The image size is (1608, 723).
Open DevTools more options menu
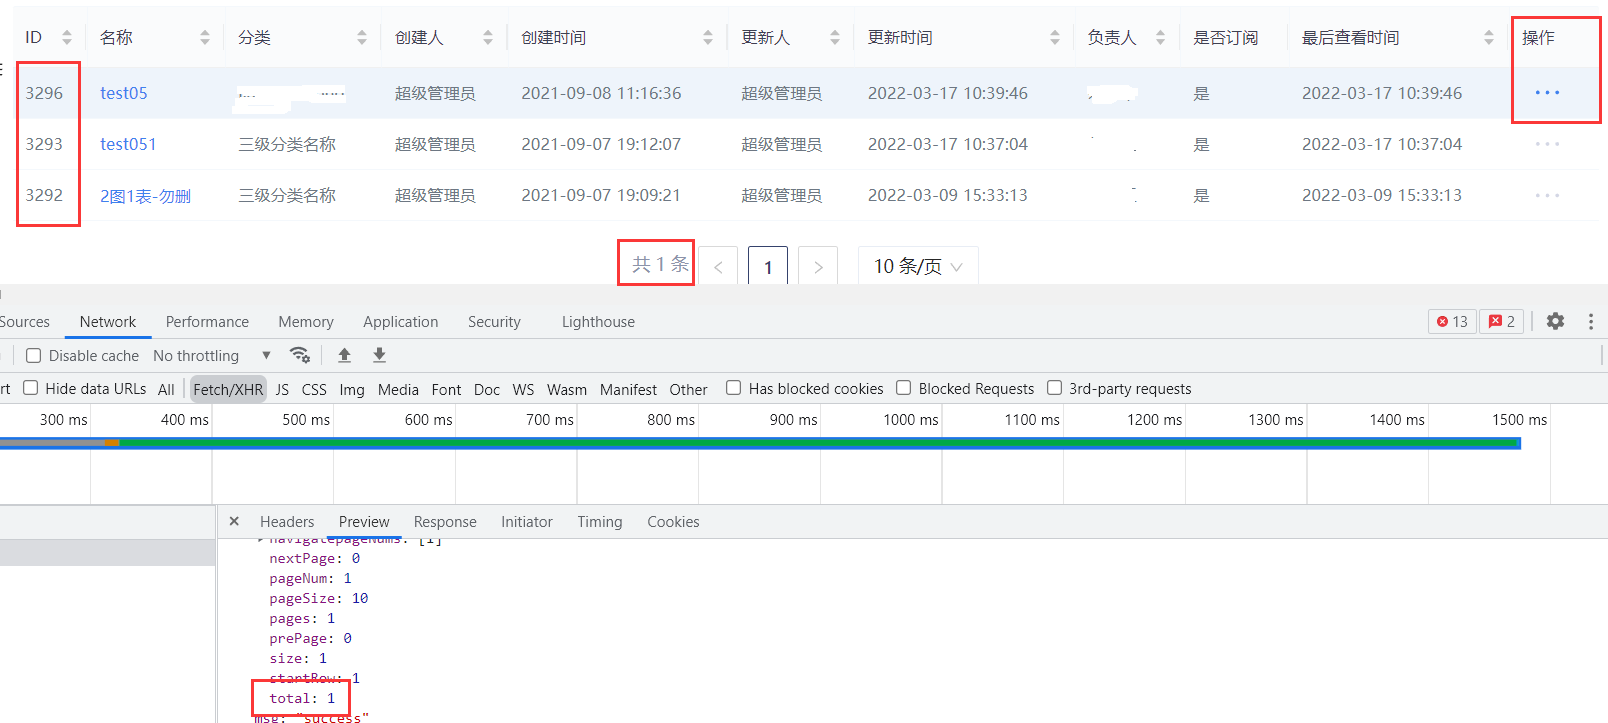(x=1591, y=321)
